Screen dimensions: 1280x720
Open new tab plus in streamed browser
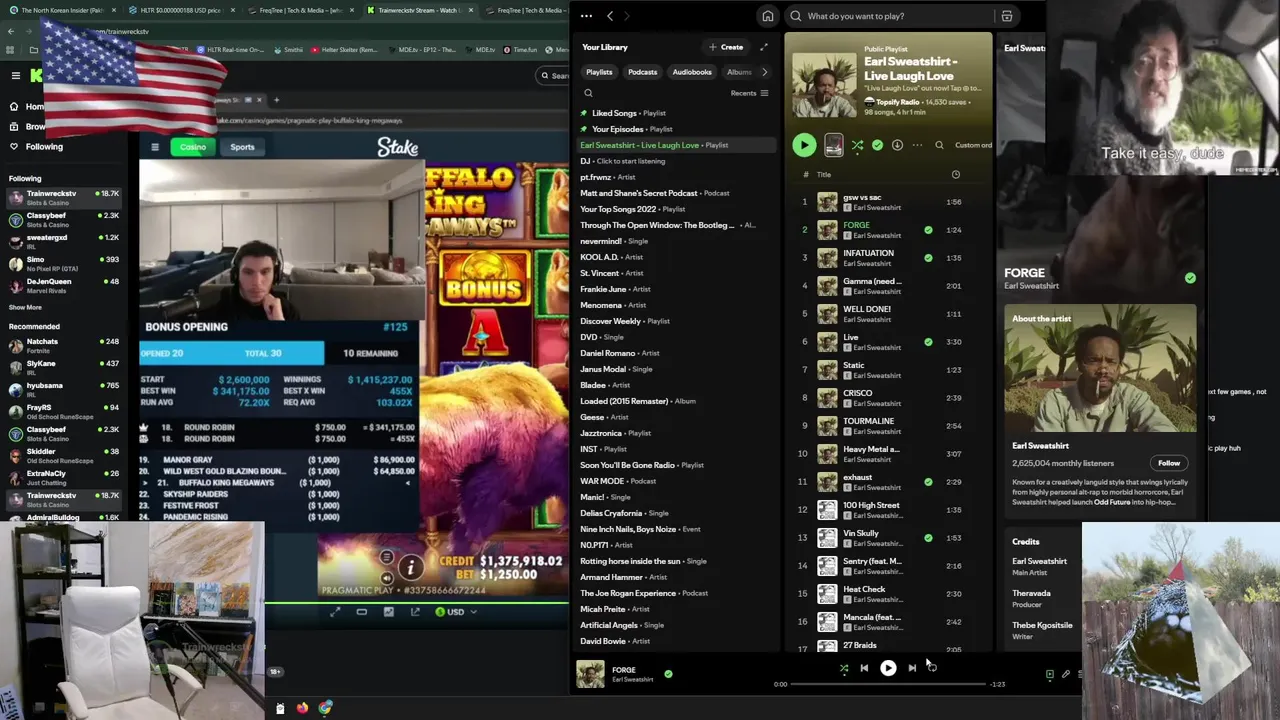277,99
